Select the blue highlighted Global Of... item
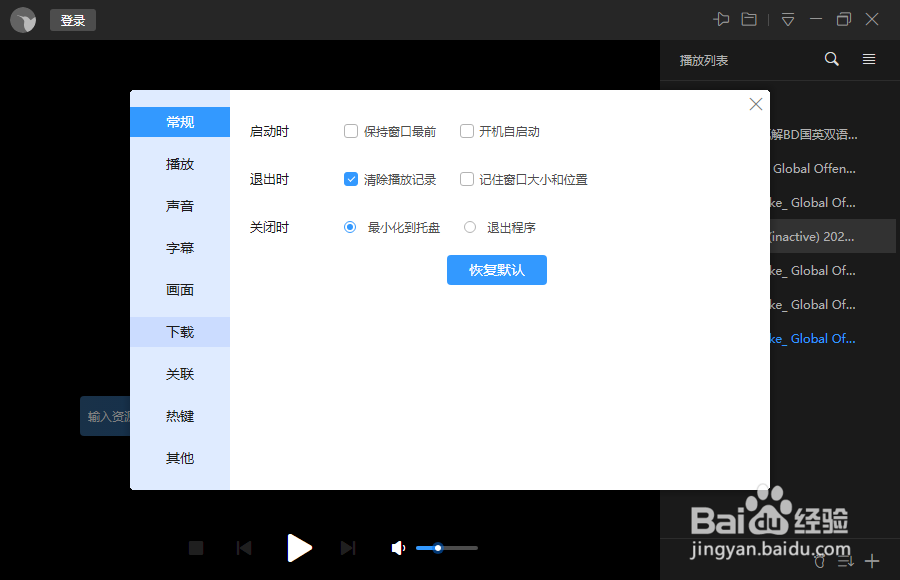 [813, 338]
